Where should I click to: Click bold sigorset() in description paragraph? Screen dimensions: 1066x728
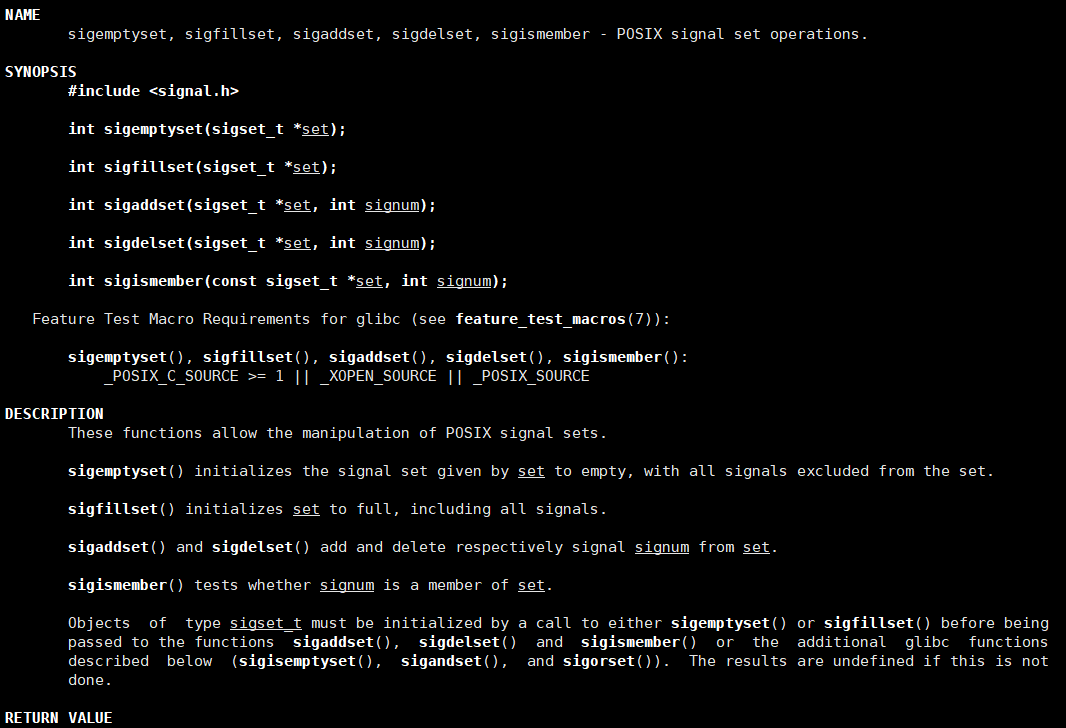(x=608, y=661)
